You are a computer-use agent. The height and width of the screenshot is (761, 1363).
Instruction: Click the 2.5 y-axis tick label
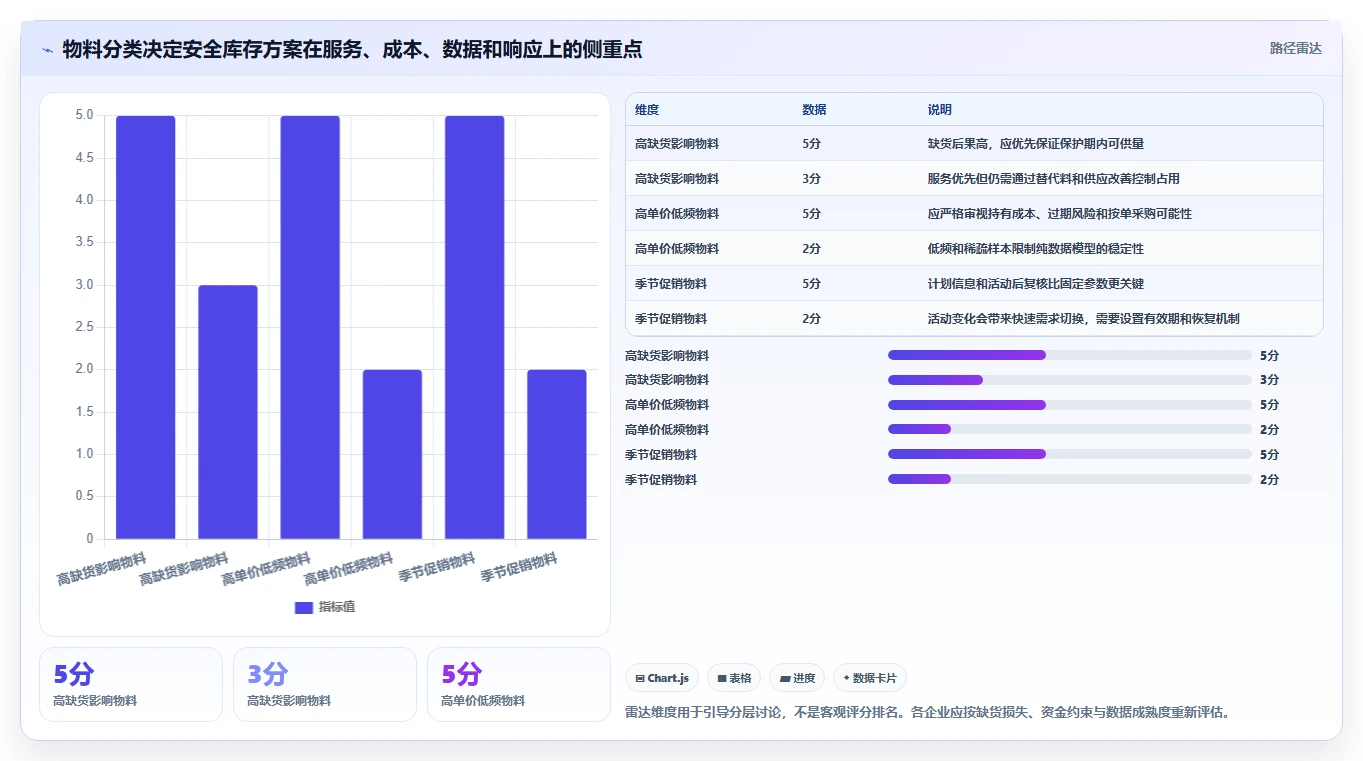coord(85,327)
